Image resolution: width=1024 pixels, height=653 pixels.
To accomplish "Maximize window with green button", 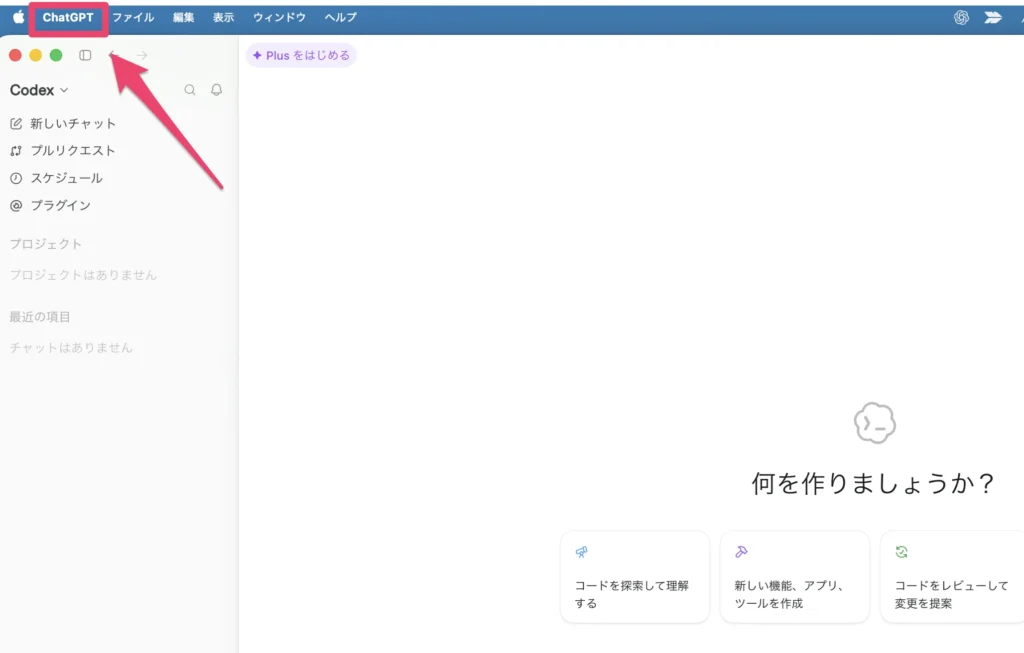I will [56, 56].
